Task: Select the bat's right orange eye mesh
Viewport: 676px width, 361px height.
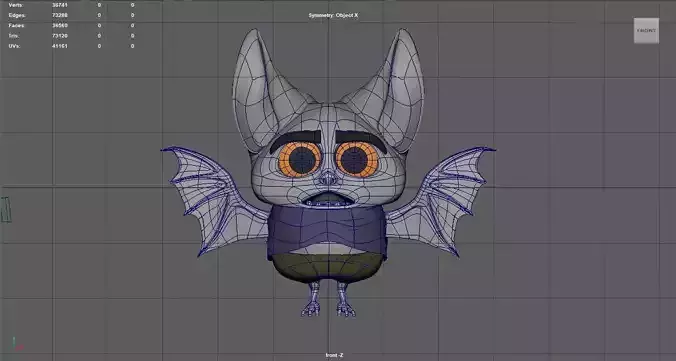Action: pos(357,159)
